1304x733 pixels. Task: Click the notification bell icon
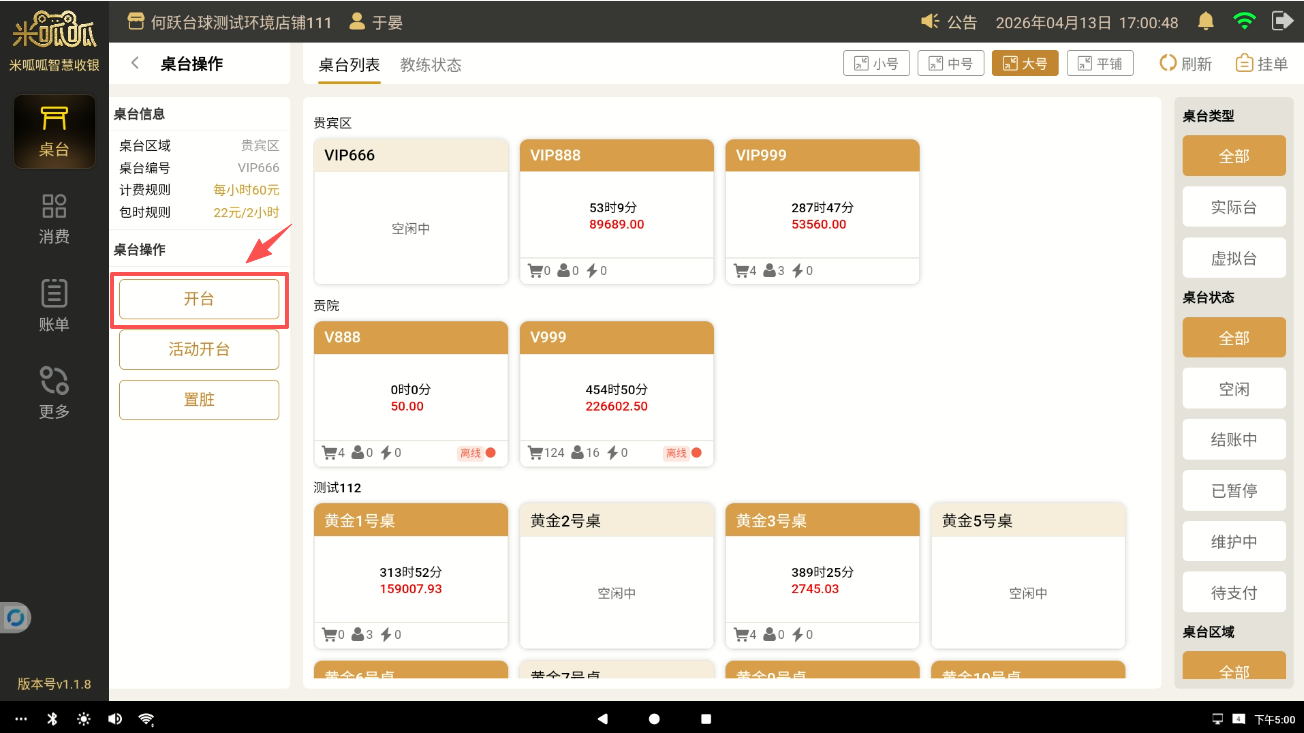pos(1206,21)
